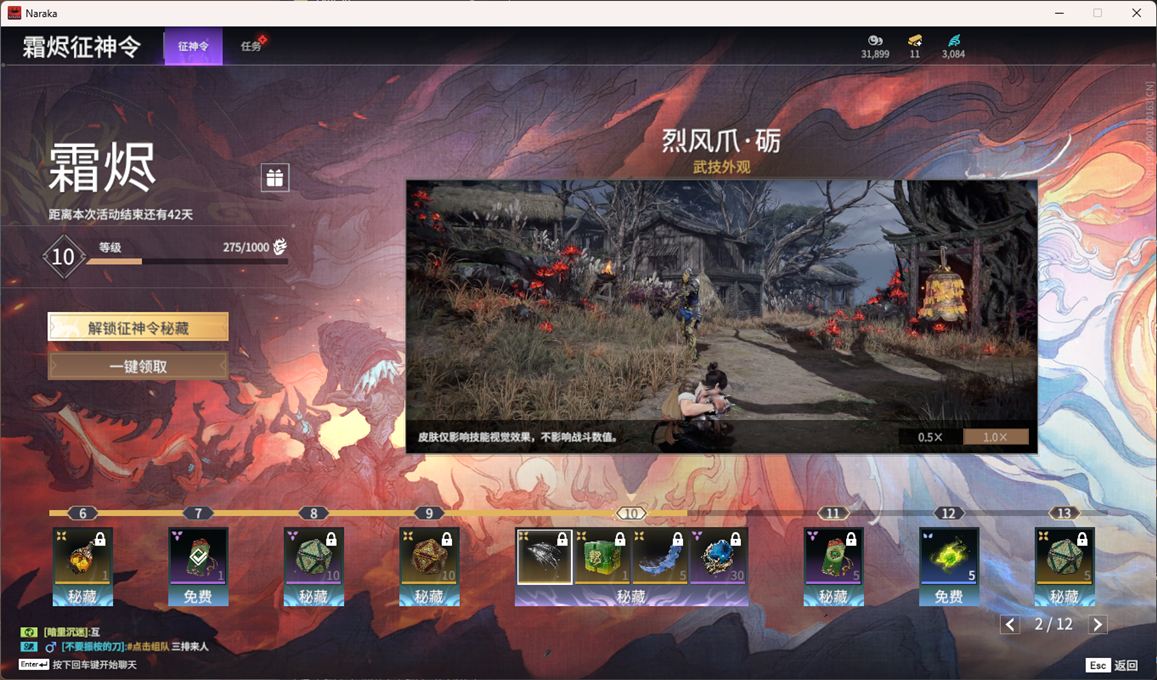
Task: Click the 秘藏 label under level 10 rewards
Action: [x=631, y=596]
